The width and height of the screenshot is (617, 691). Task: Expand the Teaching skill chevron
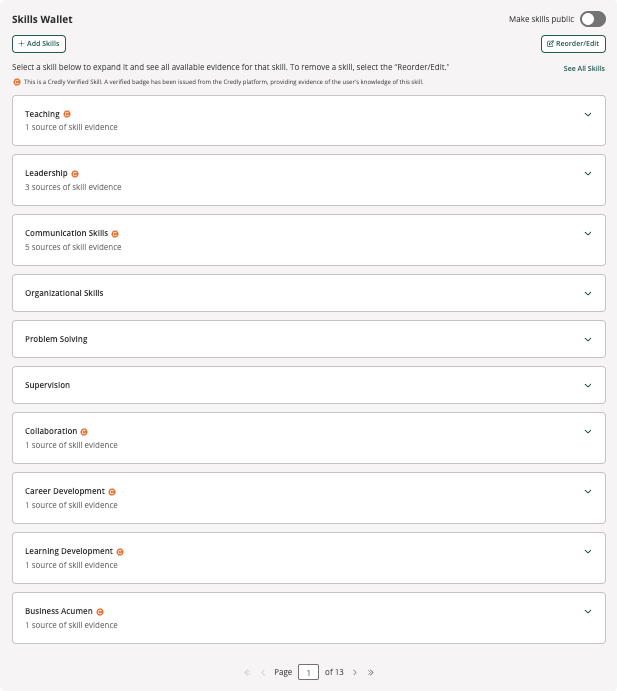588,115
